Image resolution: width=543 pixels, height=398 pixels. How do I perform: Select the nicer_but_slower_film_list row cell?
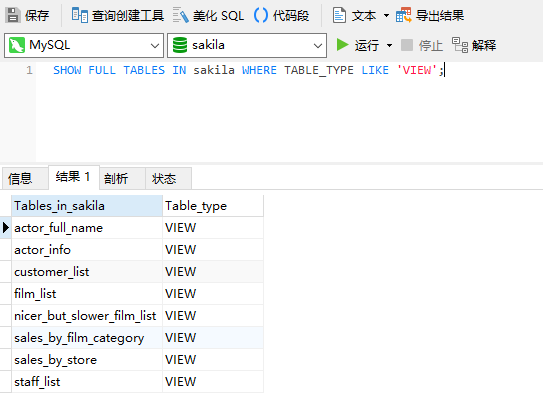pyautogui.click(x=87, y=316)
